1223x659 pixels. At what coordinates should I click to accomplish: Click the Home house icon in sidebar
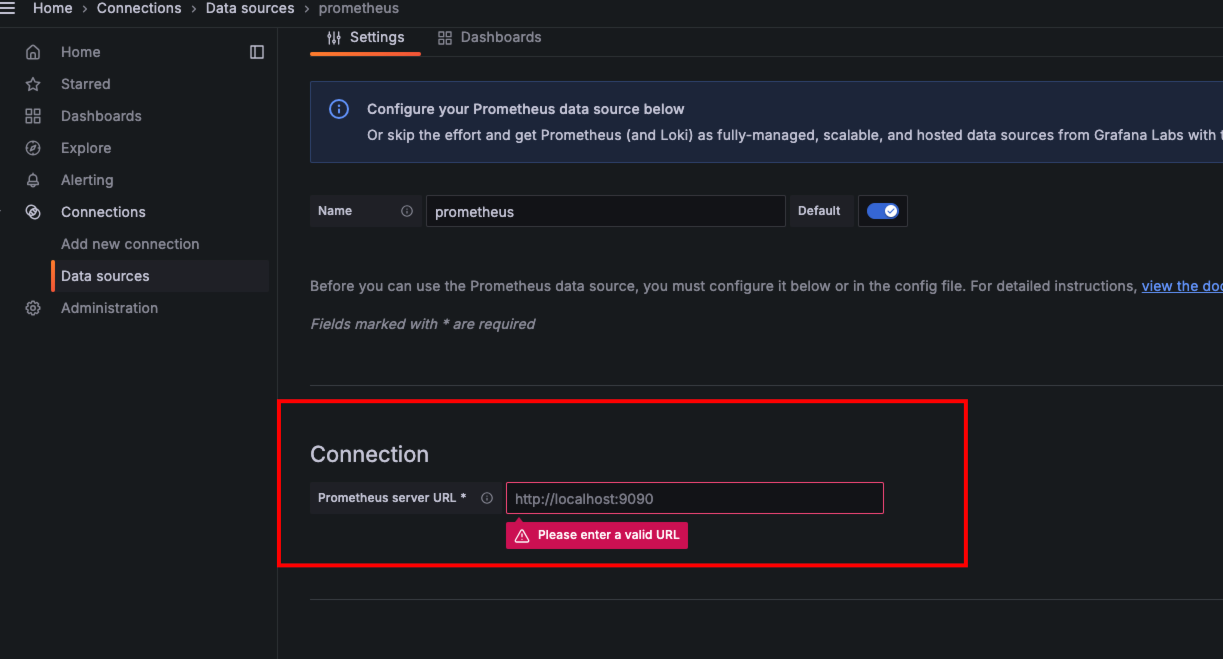tap(33, 52)
